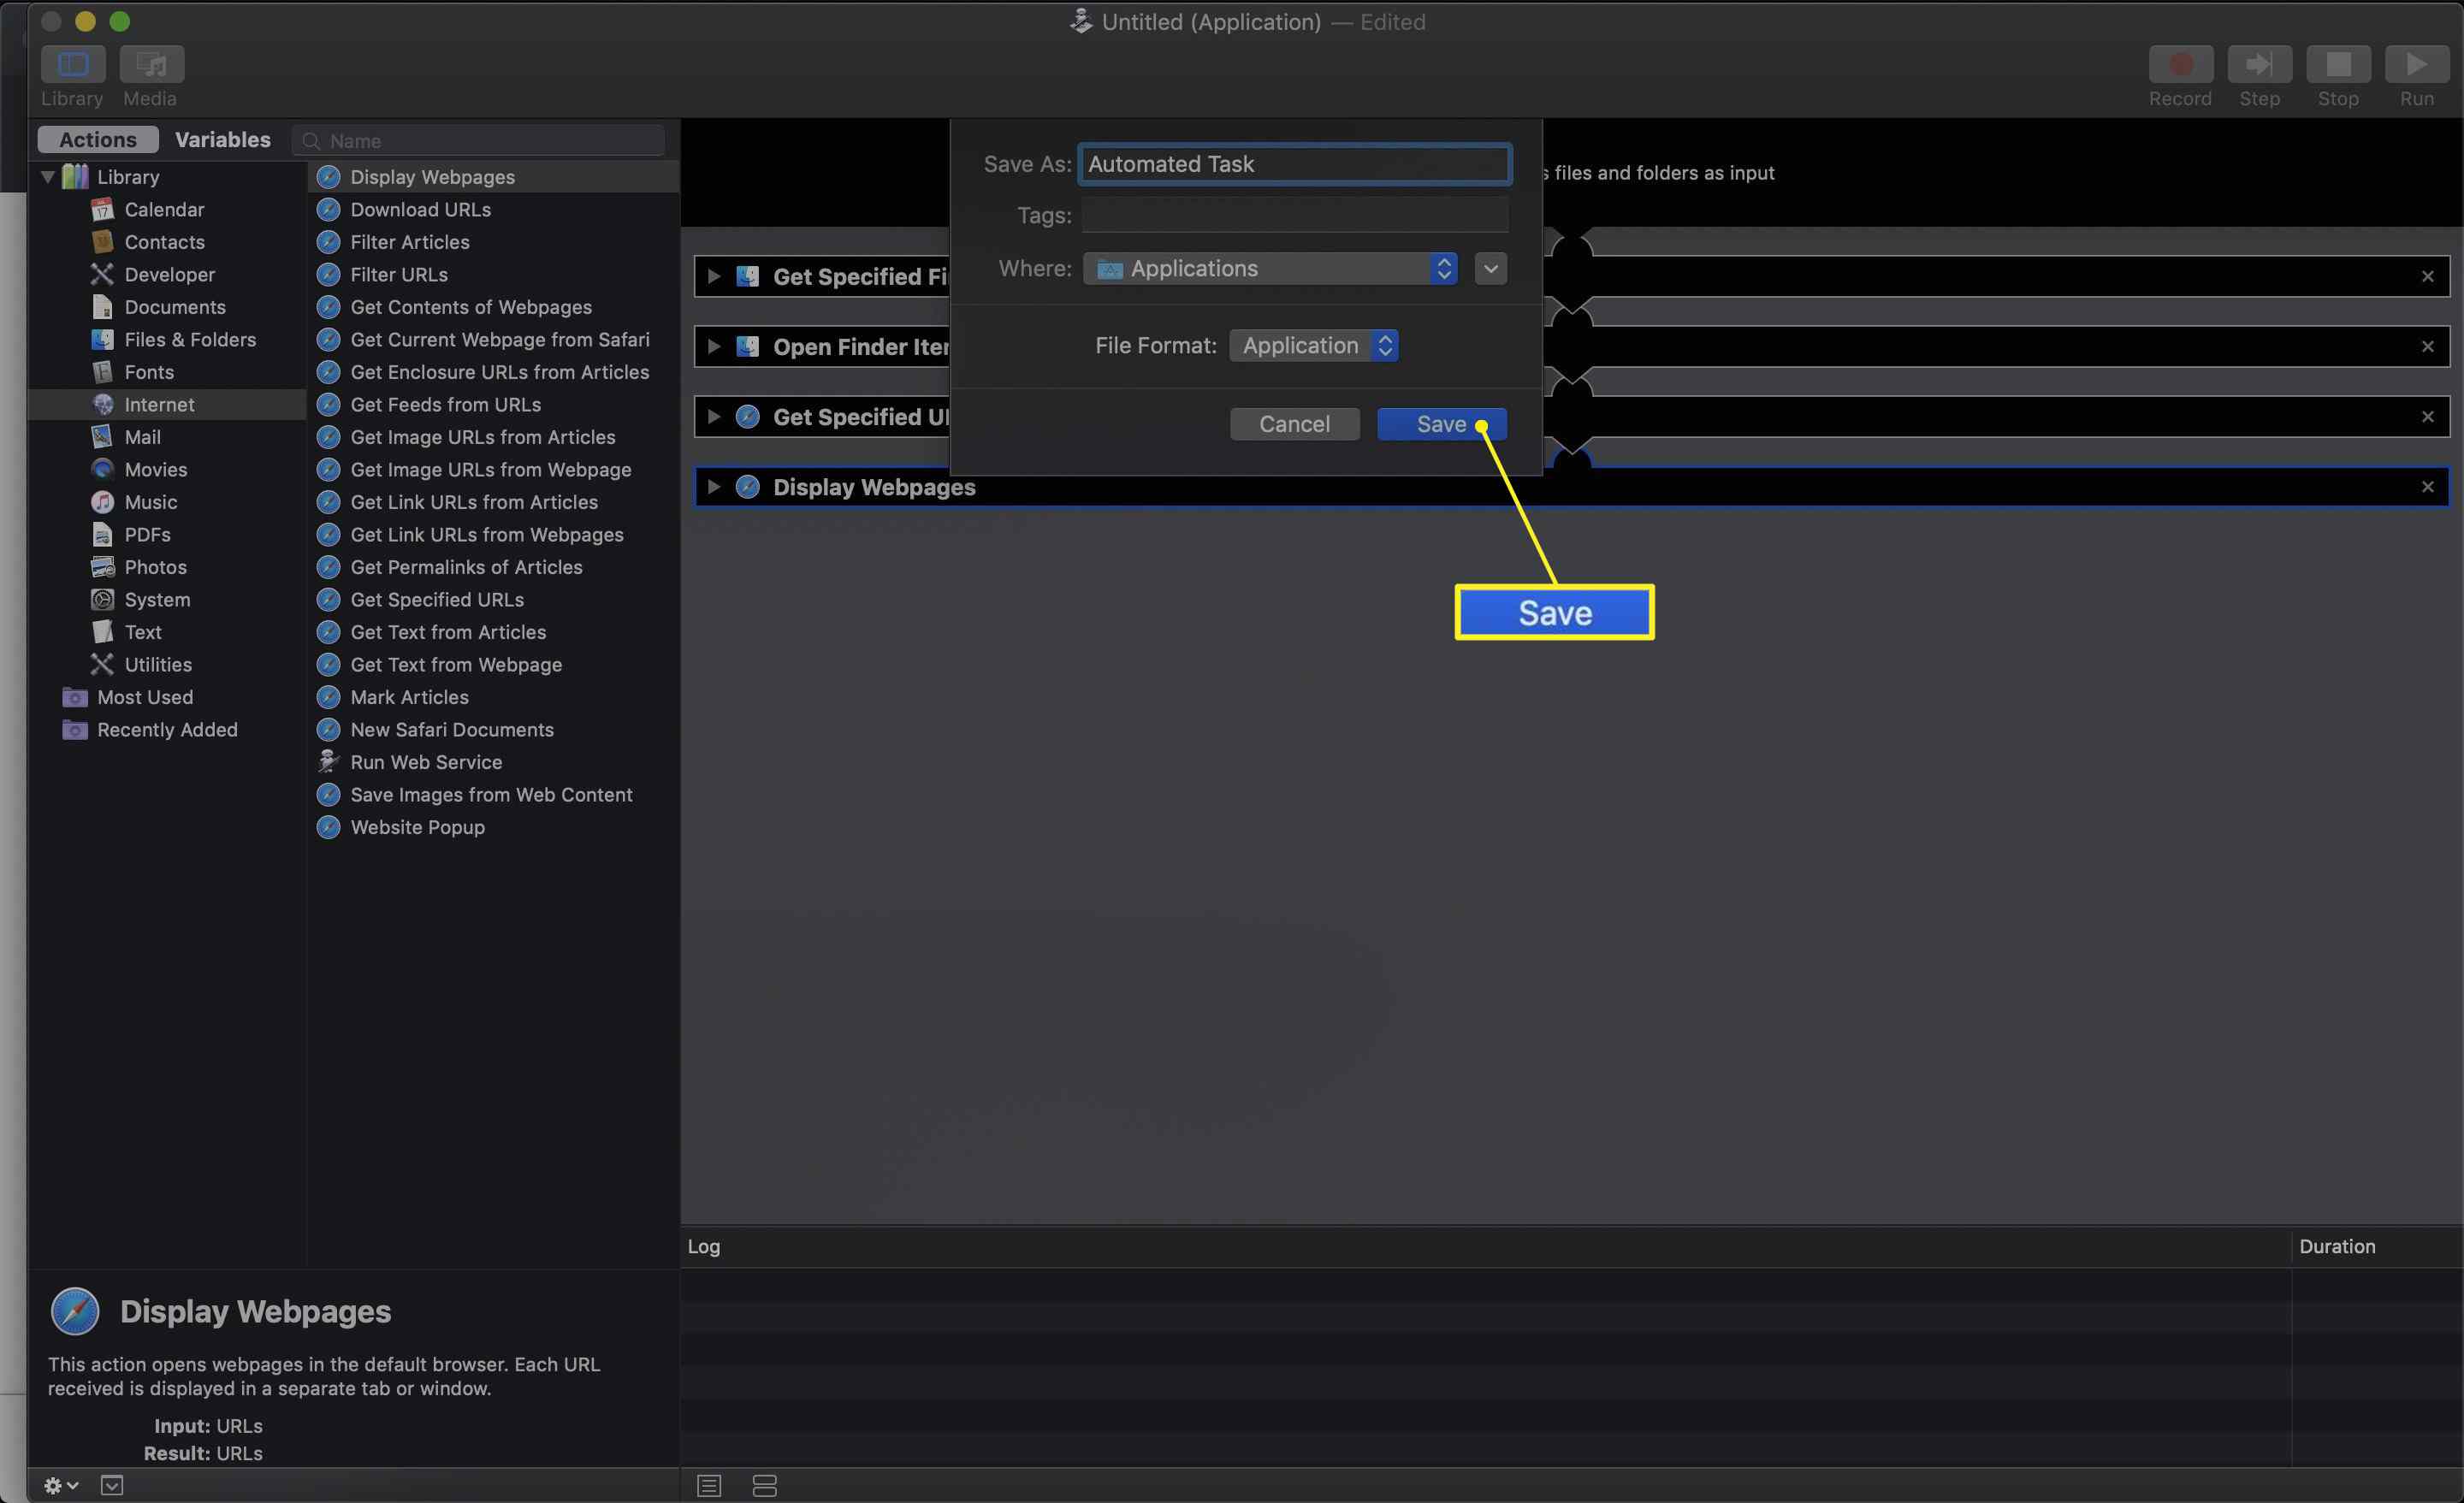The image size is (2464, 1503).
Task: Click the Internet library category icon
Action: pyautogui.click(x=102, y=403)
